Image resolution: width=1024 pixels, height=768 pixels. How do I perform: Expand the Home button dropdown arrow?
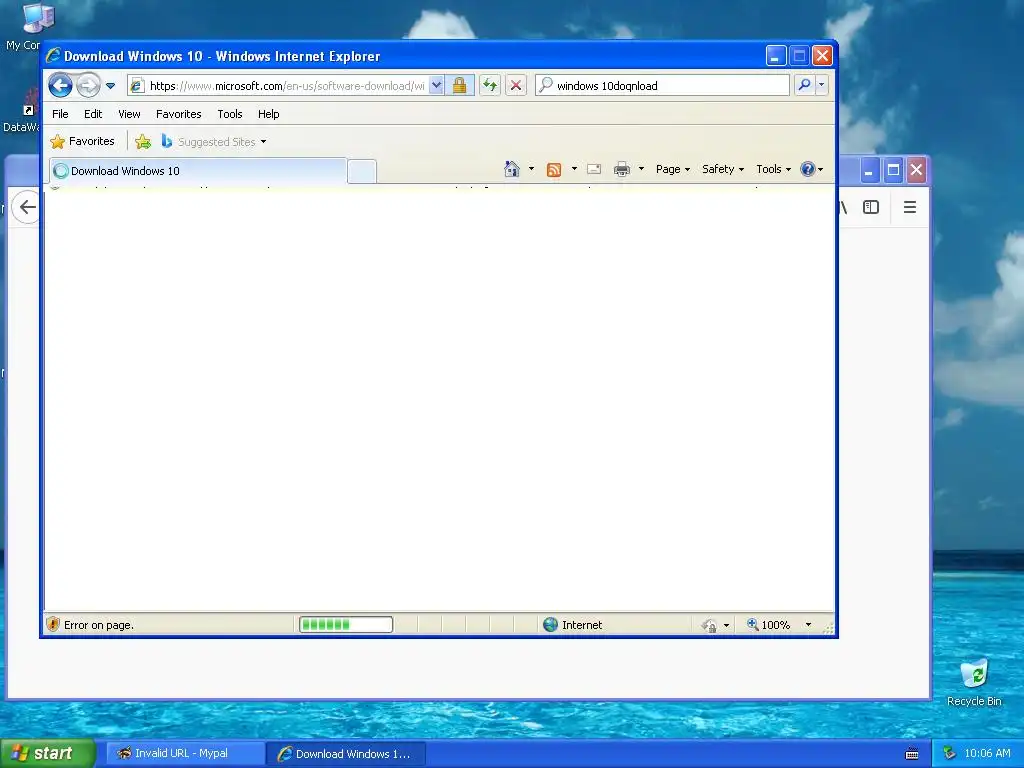[x=532, y=169]
